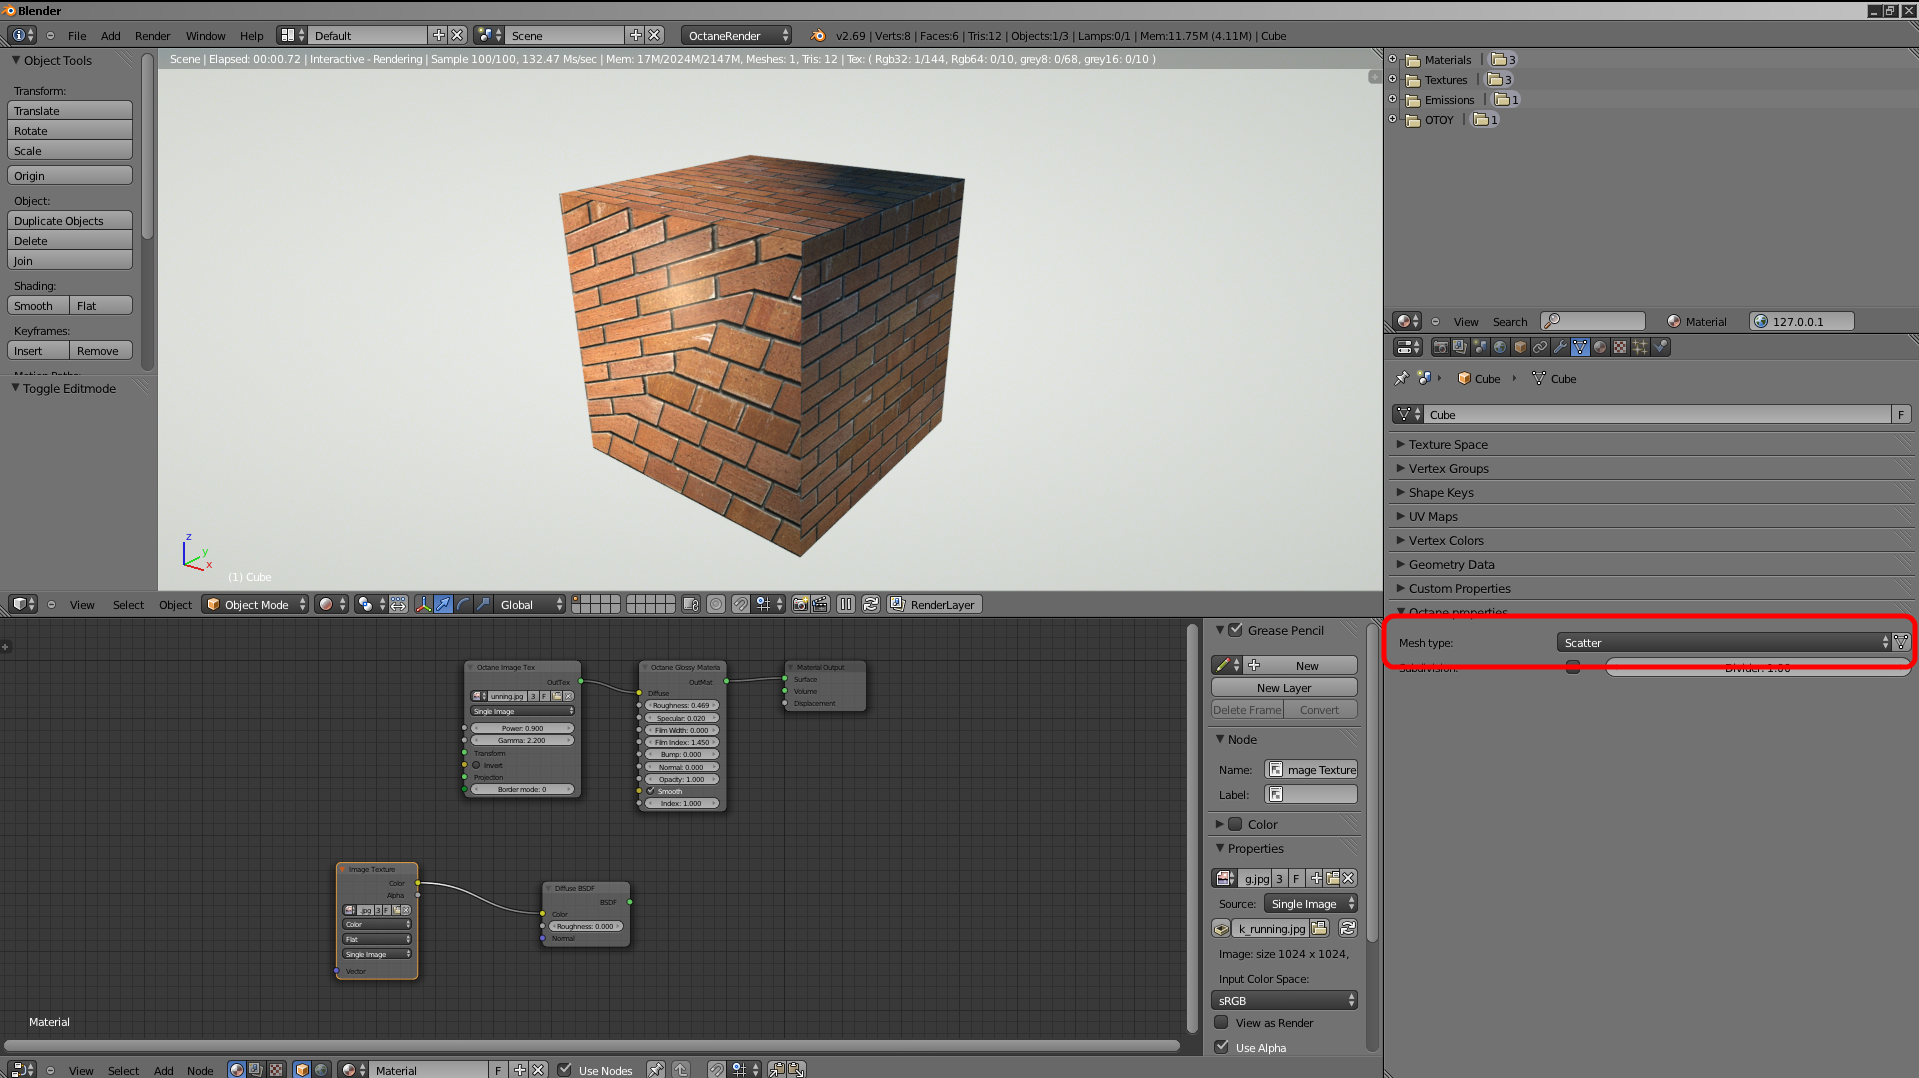
Task: Toggle 3D manipulator visibility in viewport header
Action: [423, 604]
